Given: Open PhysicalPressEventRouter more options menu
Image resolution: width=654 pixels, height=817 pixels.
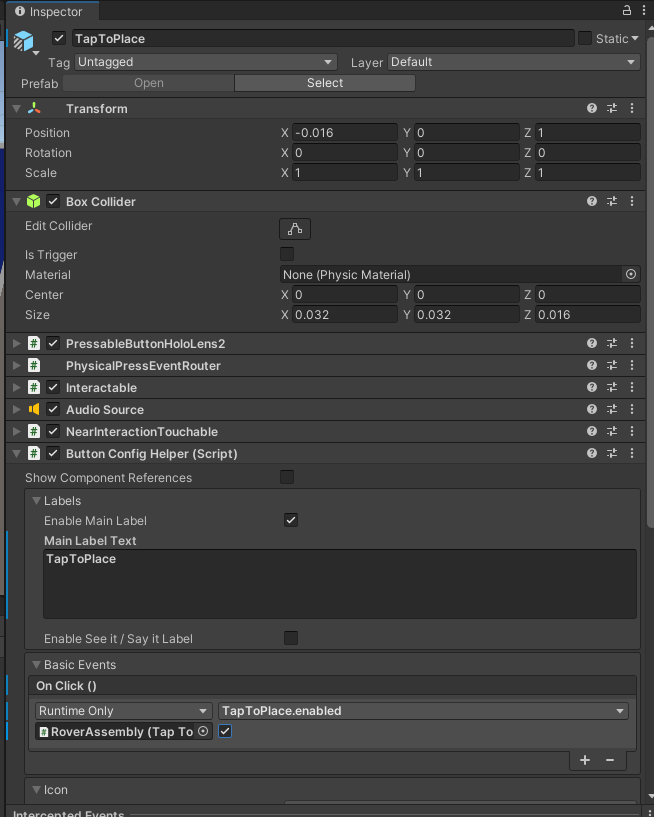Looking at the screenshot, I should (x=632, y=365).
